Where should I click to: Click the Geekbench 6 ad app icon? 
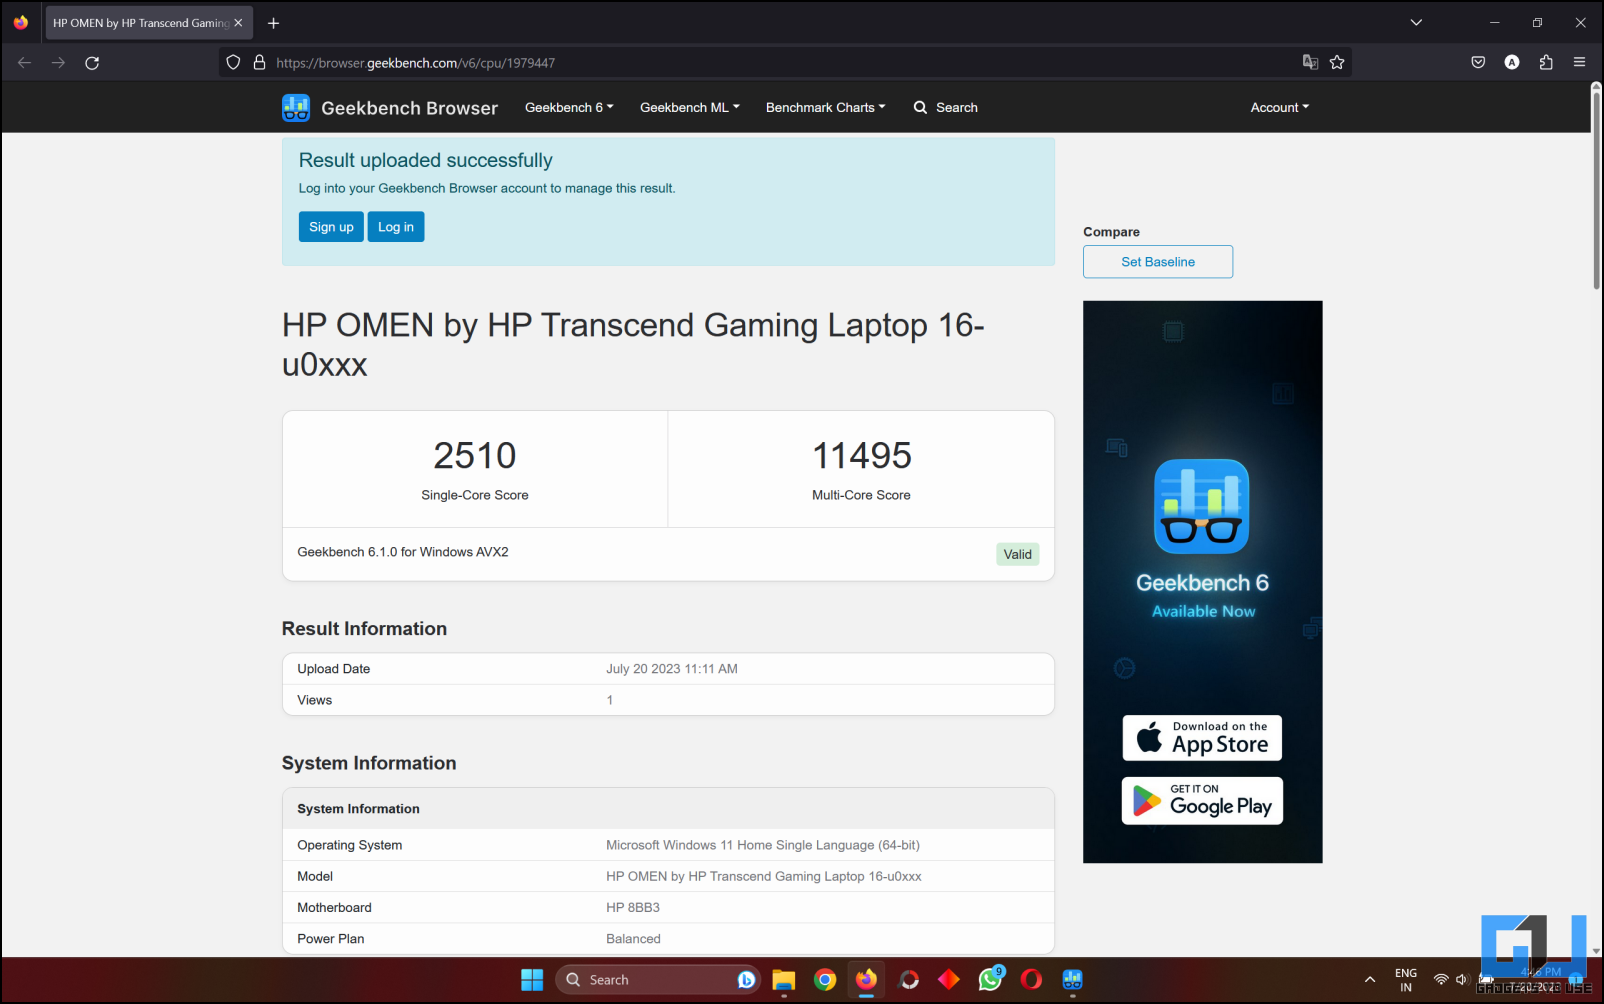click(x=1202, y=506)
